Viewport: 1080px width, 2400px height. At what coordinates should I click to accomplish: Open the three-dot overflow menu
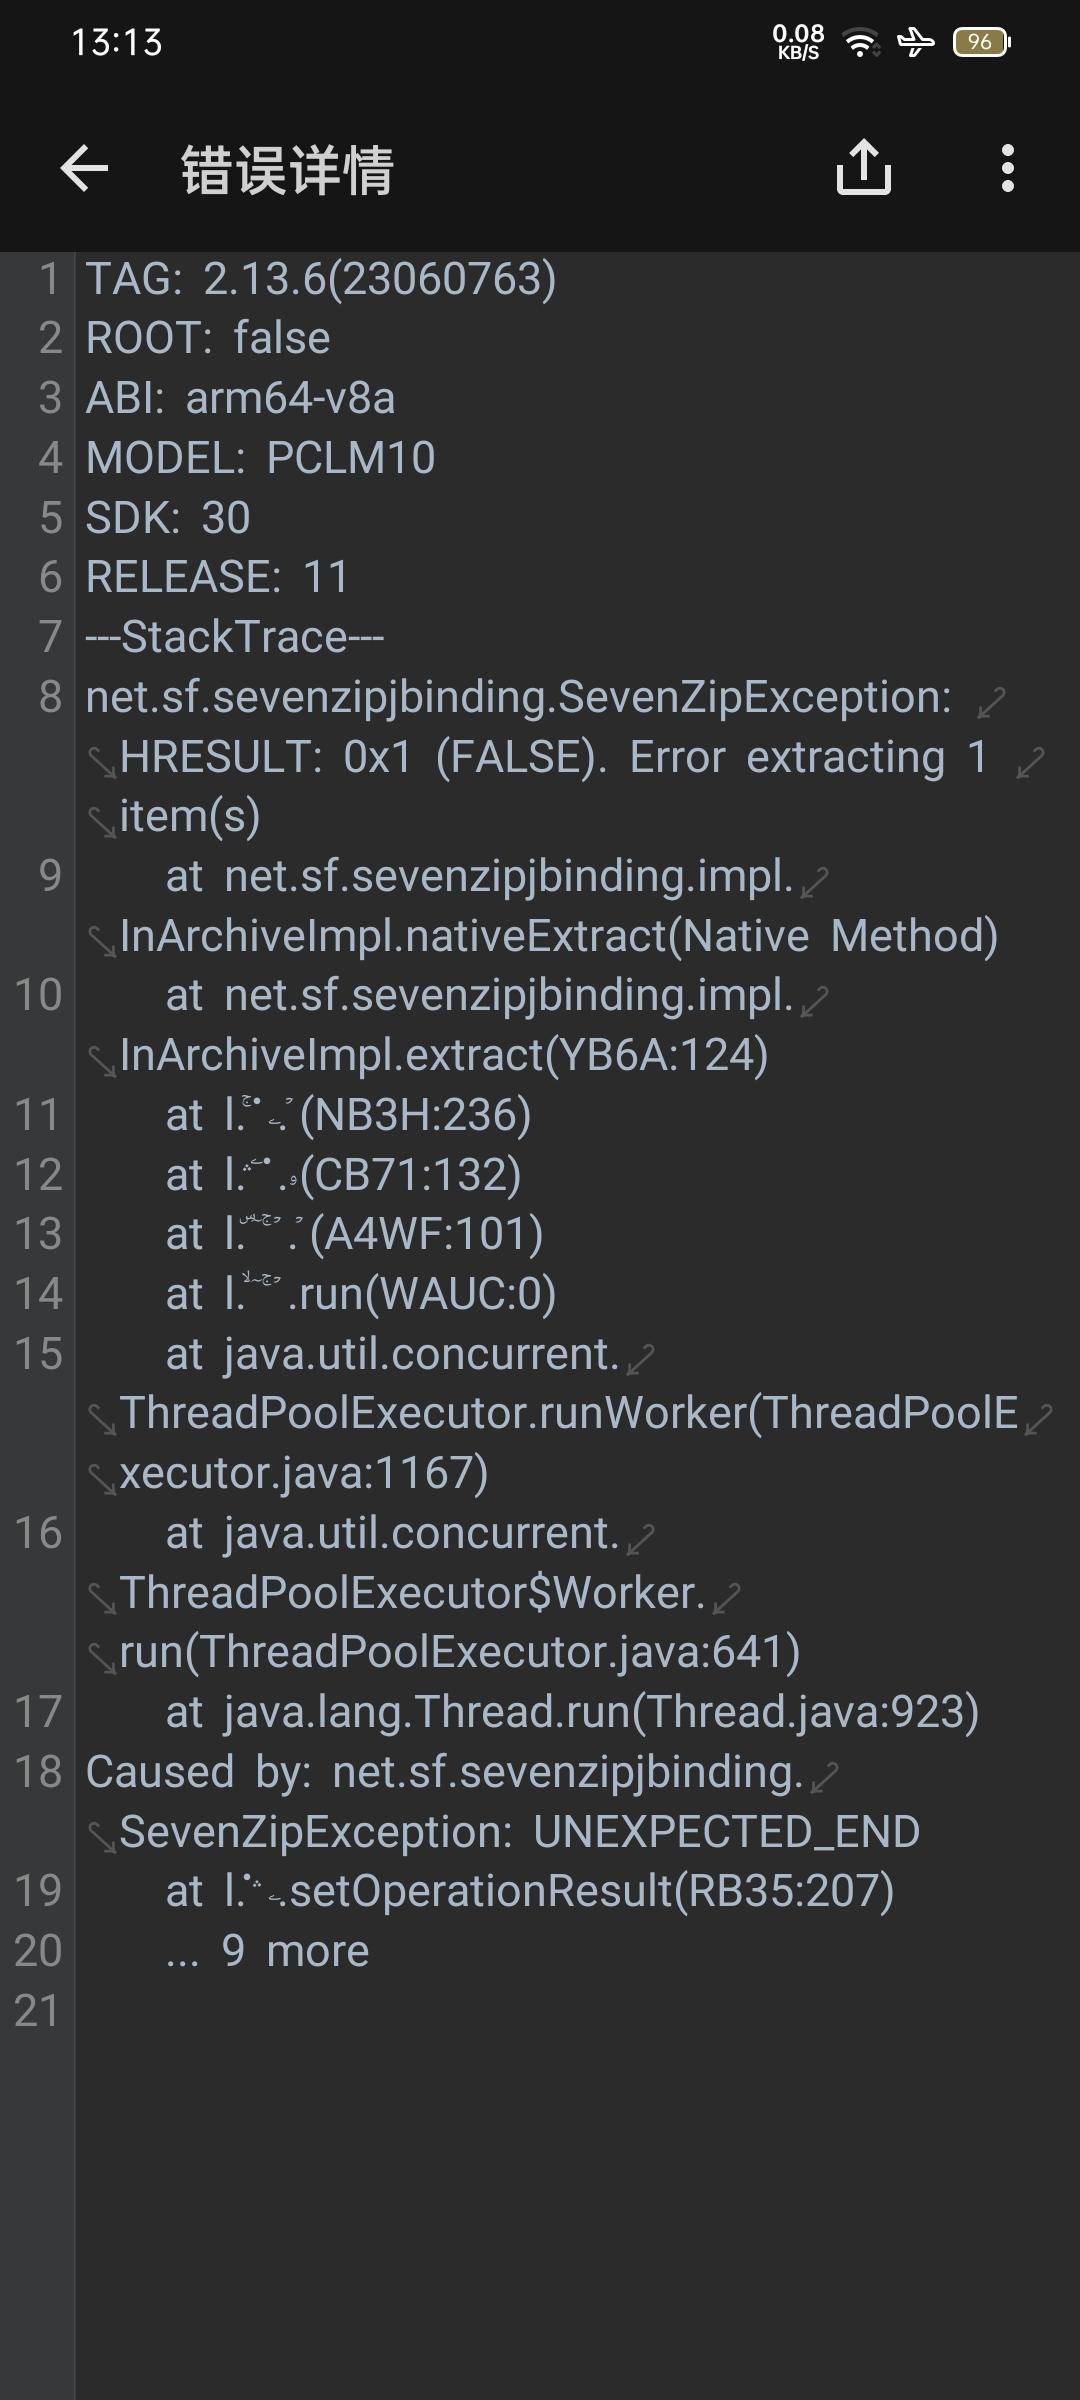[x=1007, y=168]
